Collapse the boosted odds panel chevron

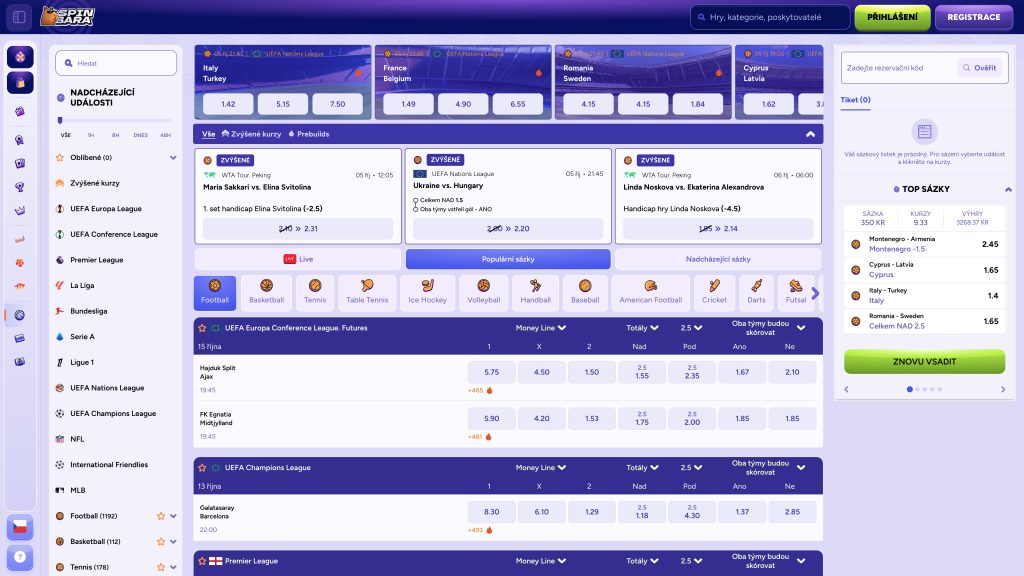pyautogui.click(x=810, y=134)
